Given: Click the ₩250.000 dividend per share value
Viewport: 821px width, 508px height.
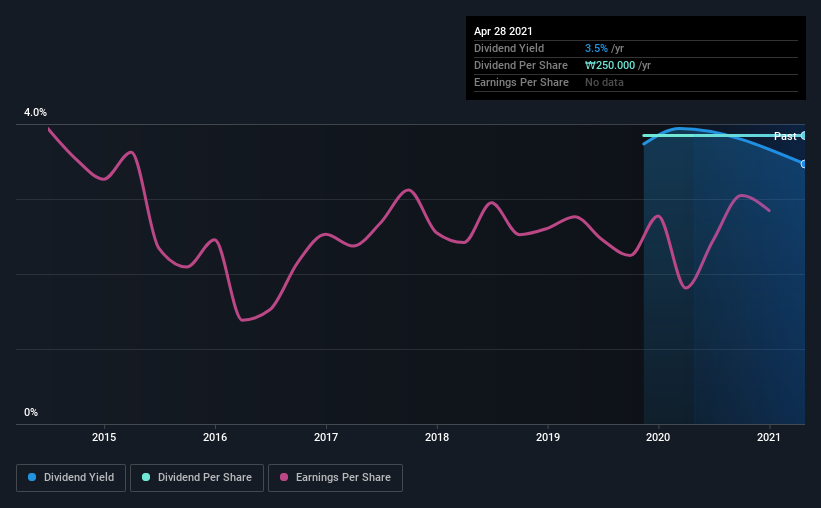Looking at the screenshot, I should pyautogui.click(x=610, y=65).
